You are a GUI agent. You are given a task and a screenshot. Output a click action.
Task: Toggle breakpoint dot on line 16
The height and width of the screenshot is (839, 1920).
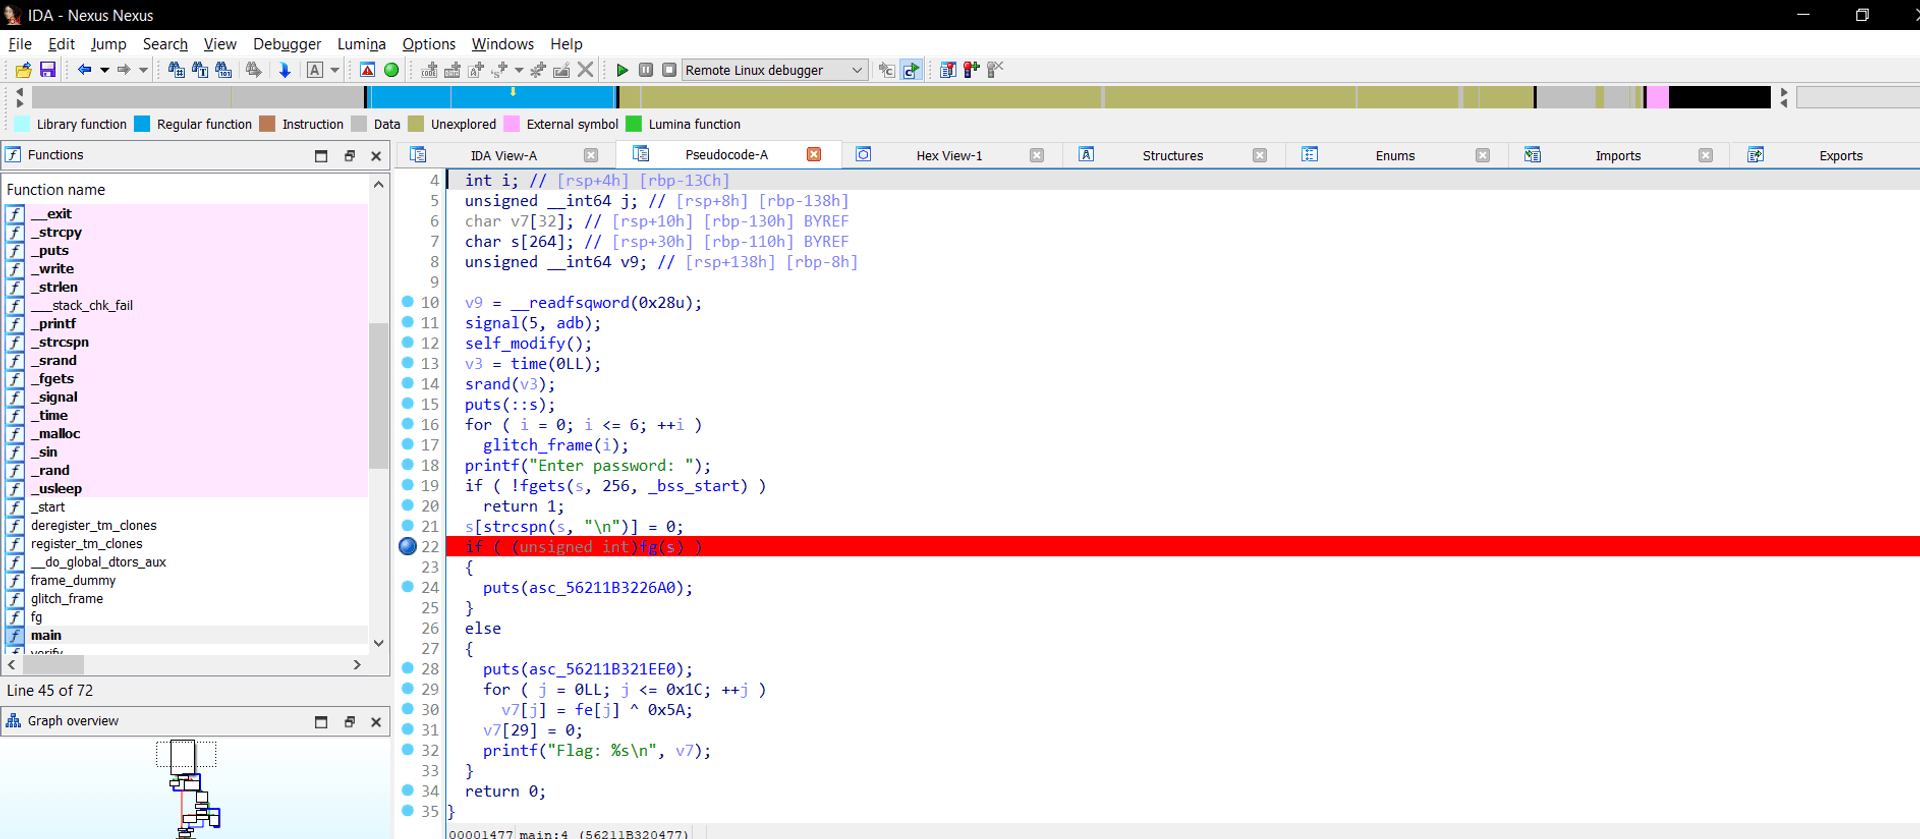pos(408,424)
